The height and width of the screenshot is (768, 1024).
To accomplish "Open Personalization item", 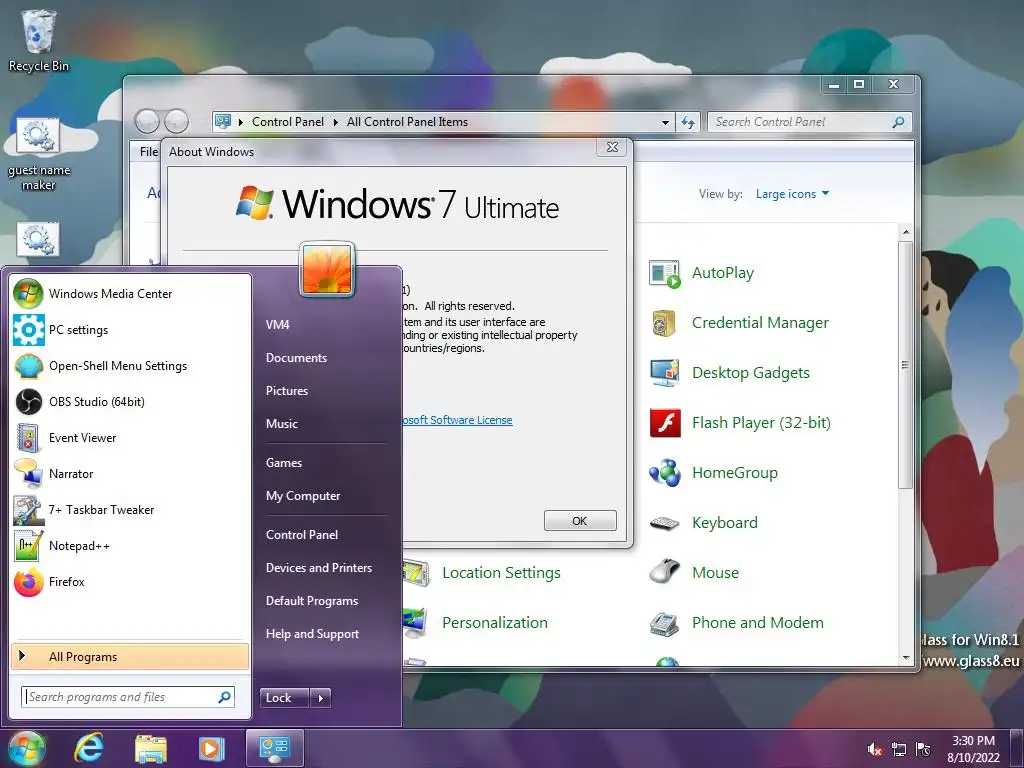I will point(494,623).
